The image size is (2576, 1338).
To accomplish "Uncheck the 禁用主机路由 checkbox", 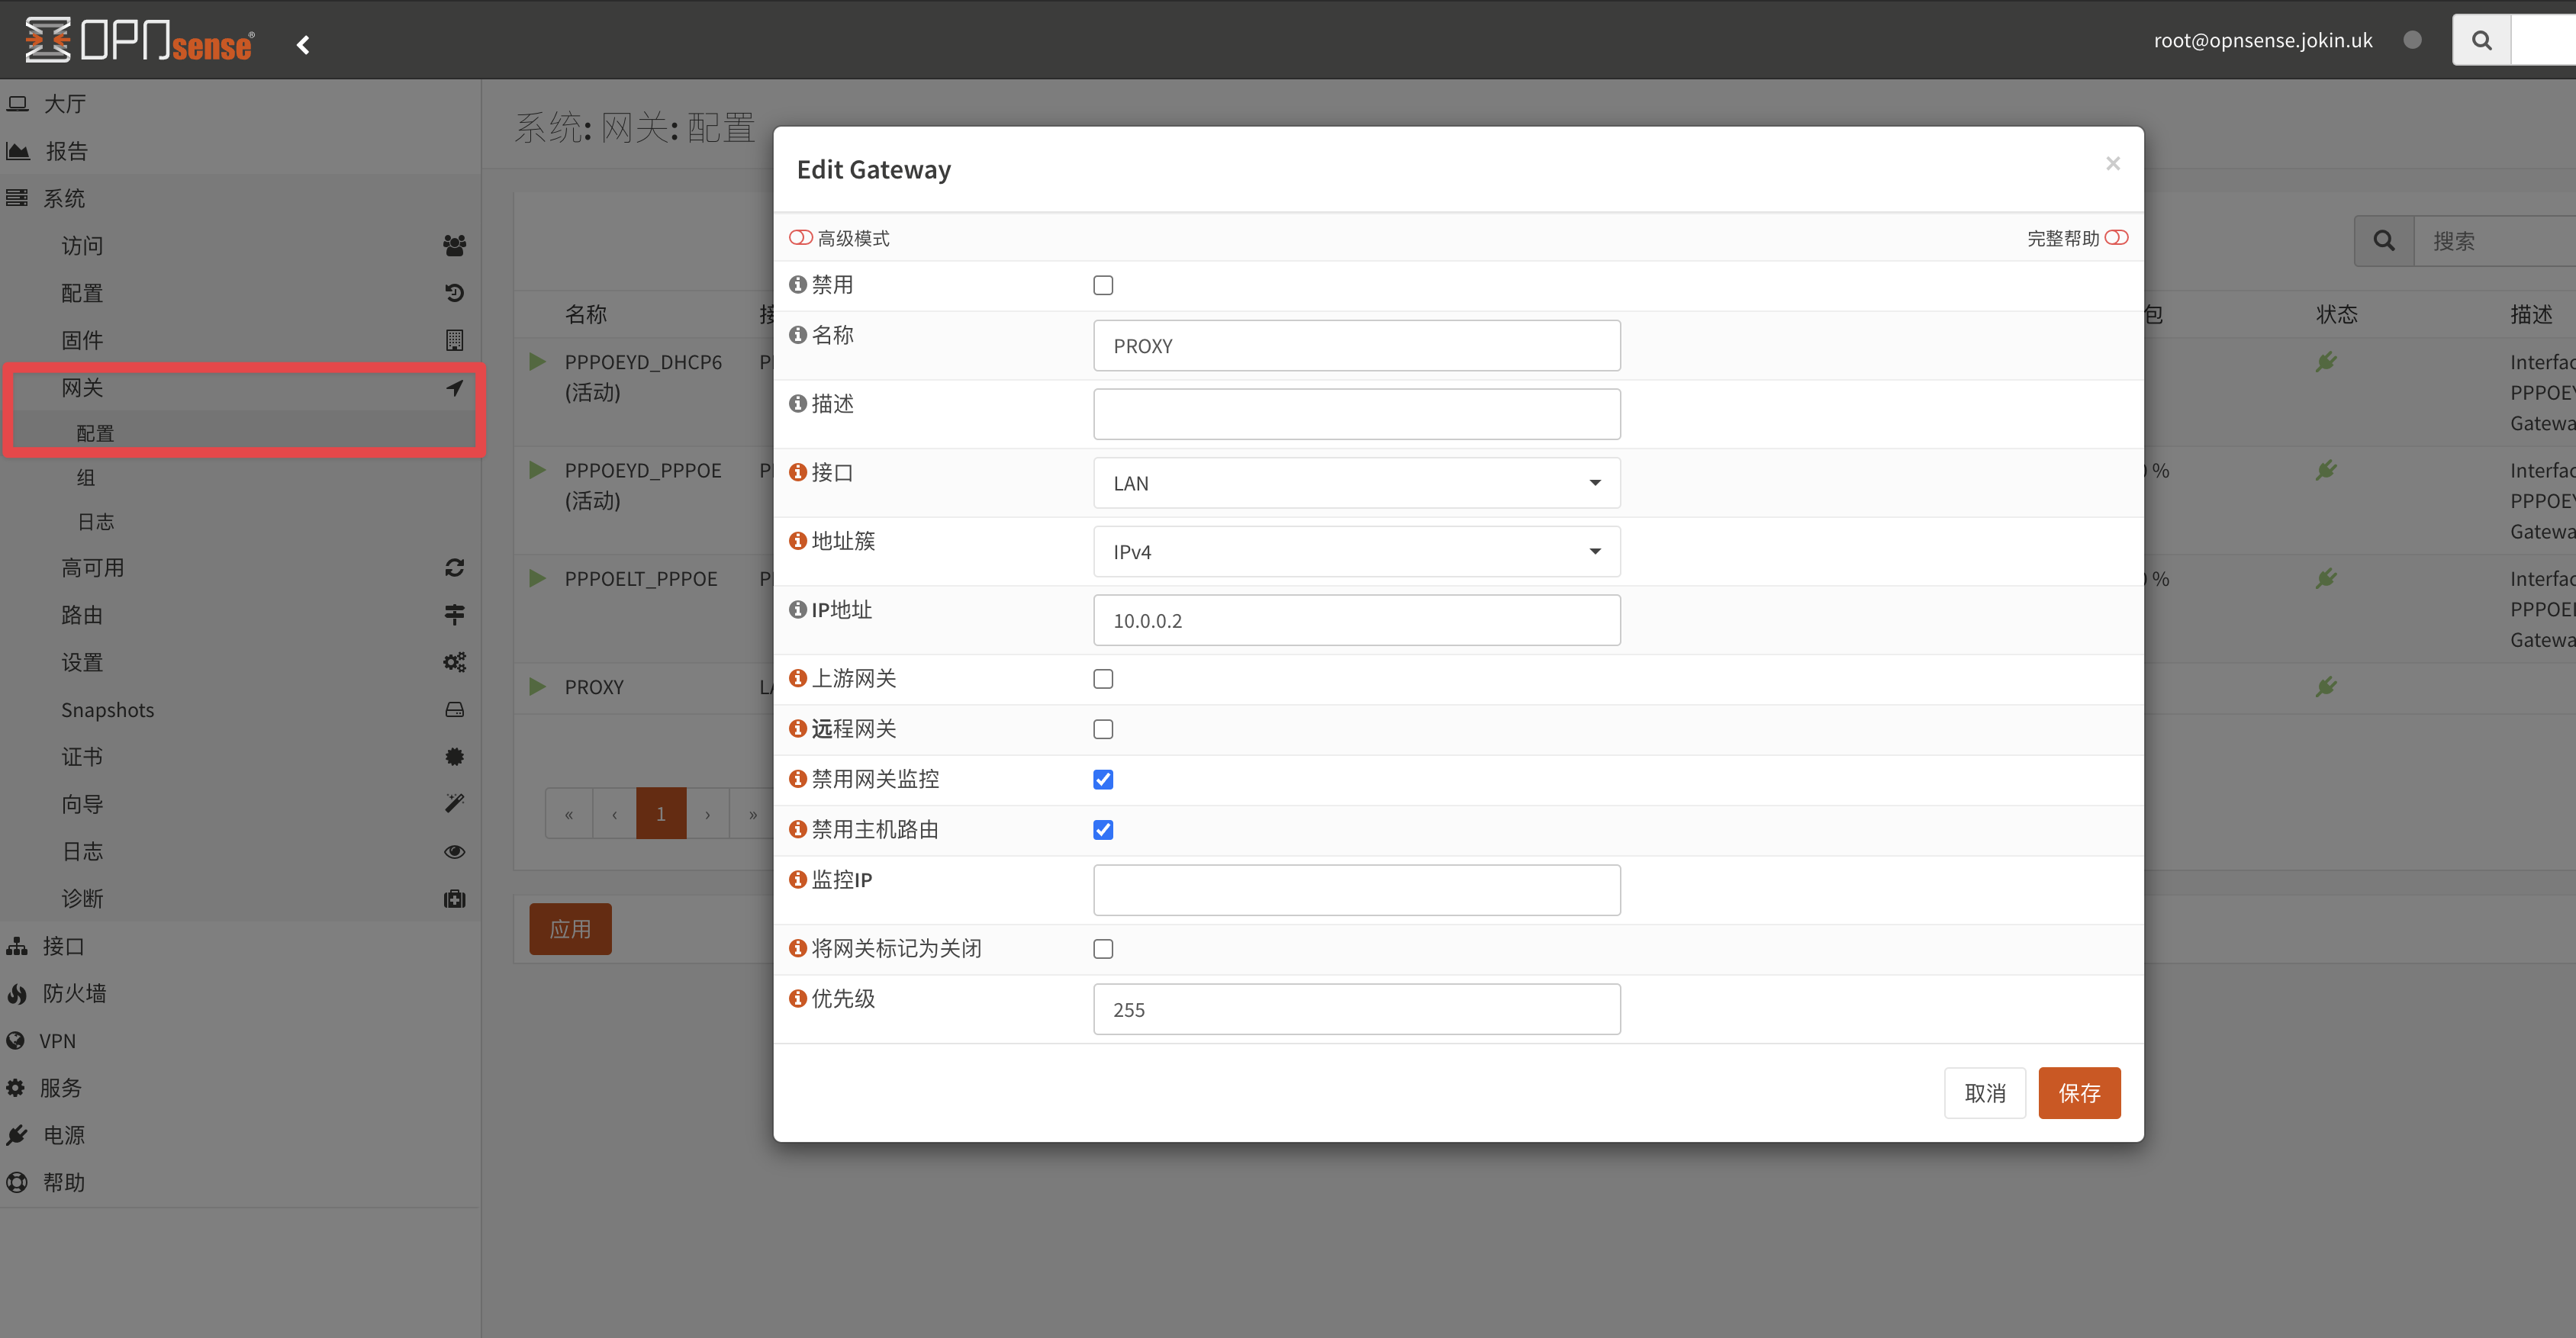I will point(1103,830).
